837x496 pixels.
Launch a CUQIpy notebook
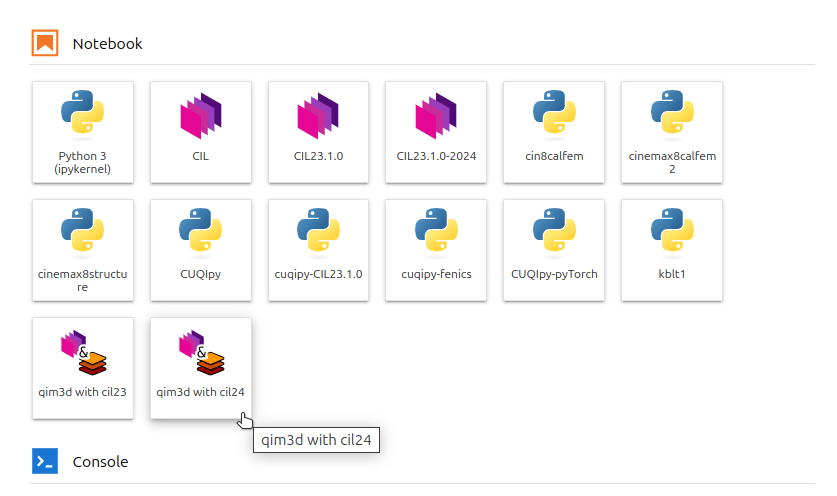tap(201, 250)
